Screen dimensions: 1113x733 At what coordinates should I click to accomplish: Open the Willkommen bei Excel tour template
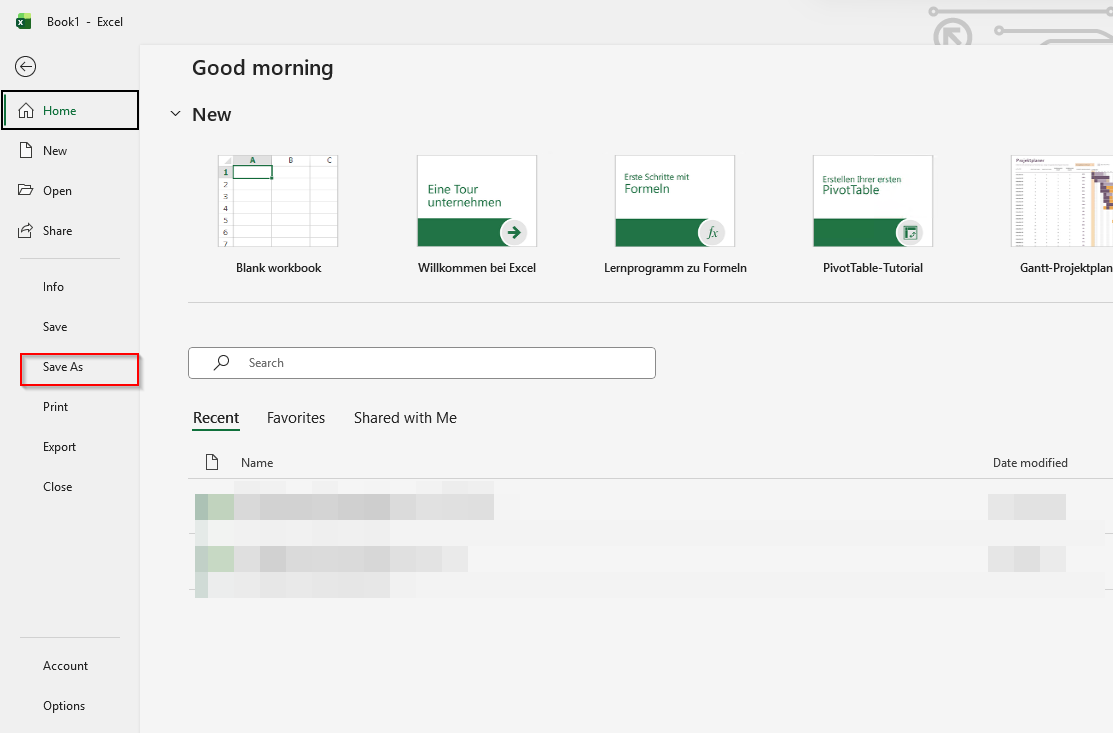[476, 201]
